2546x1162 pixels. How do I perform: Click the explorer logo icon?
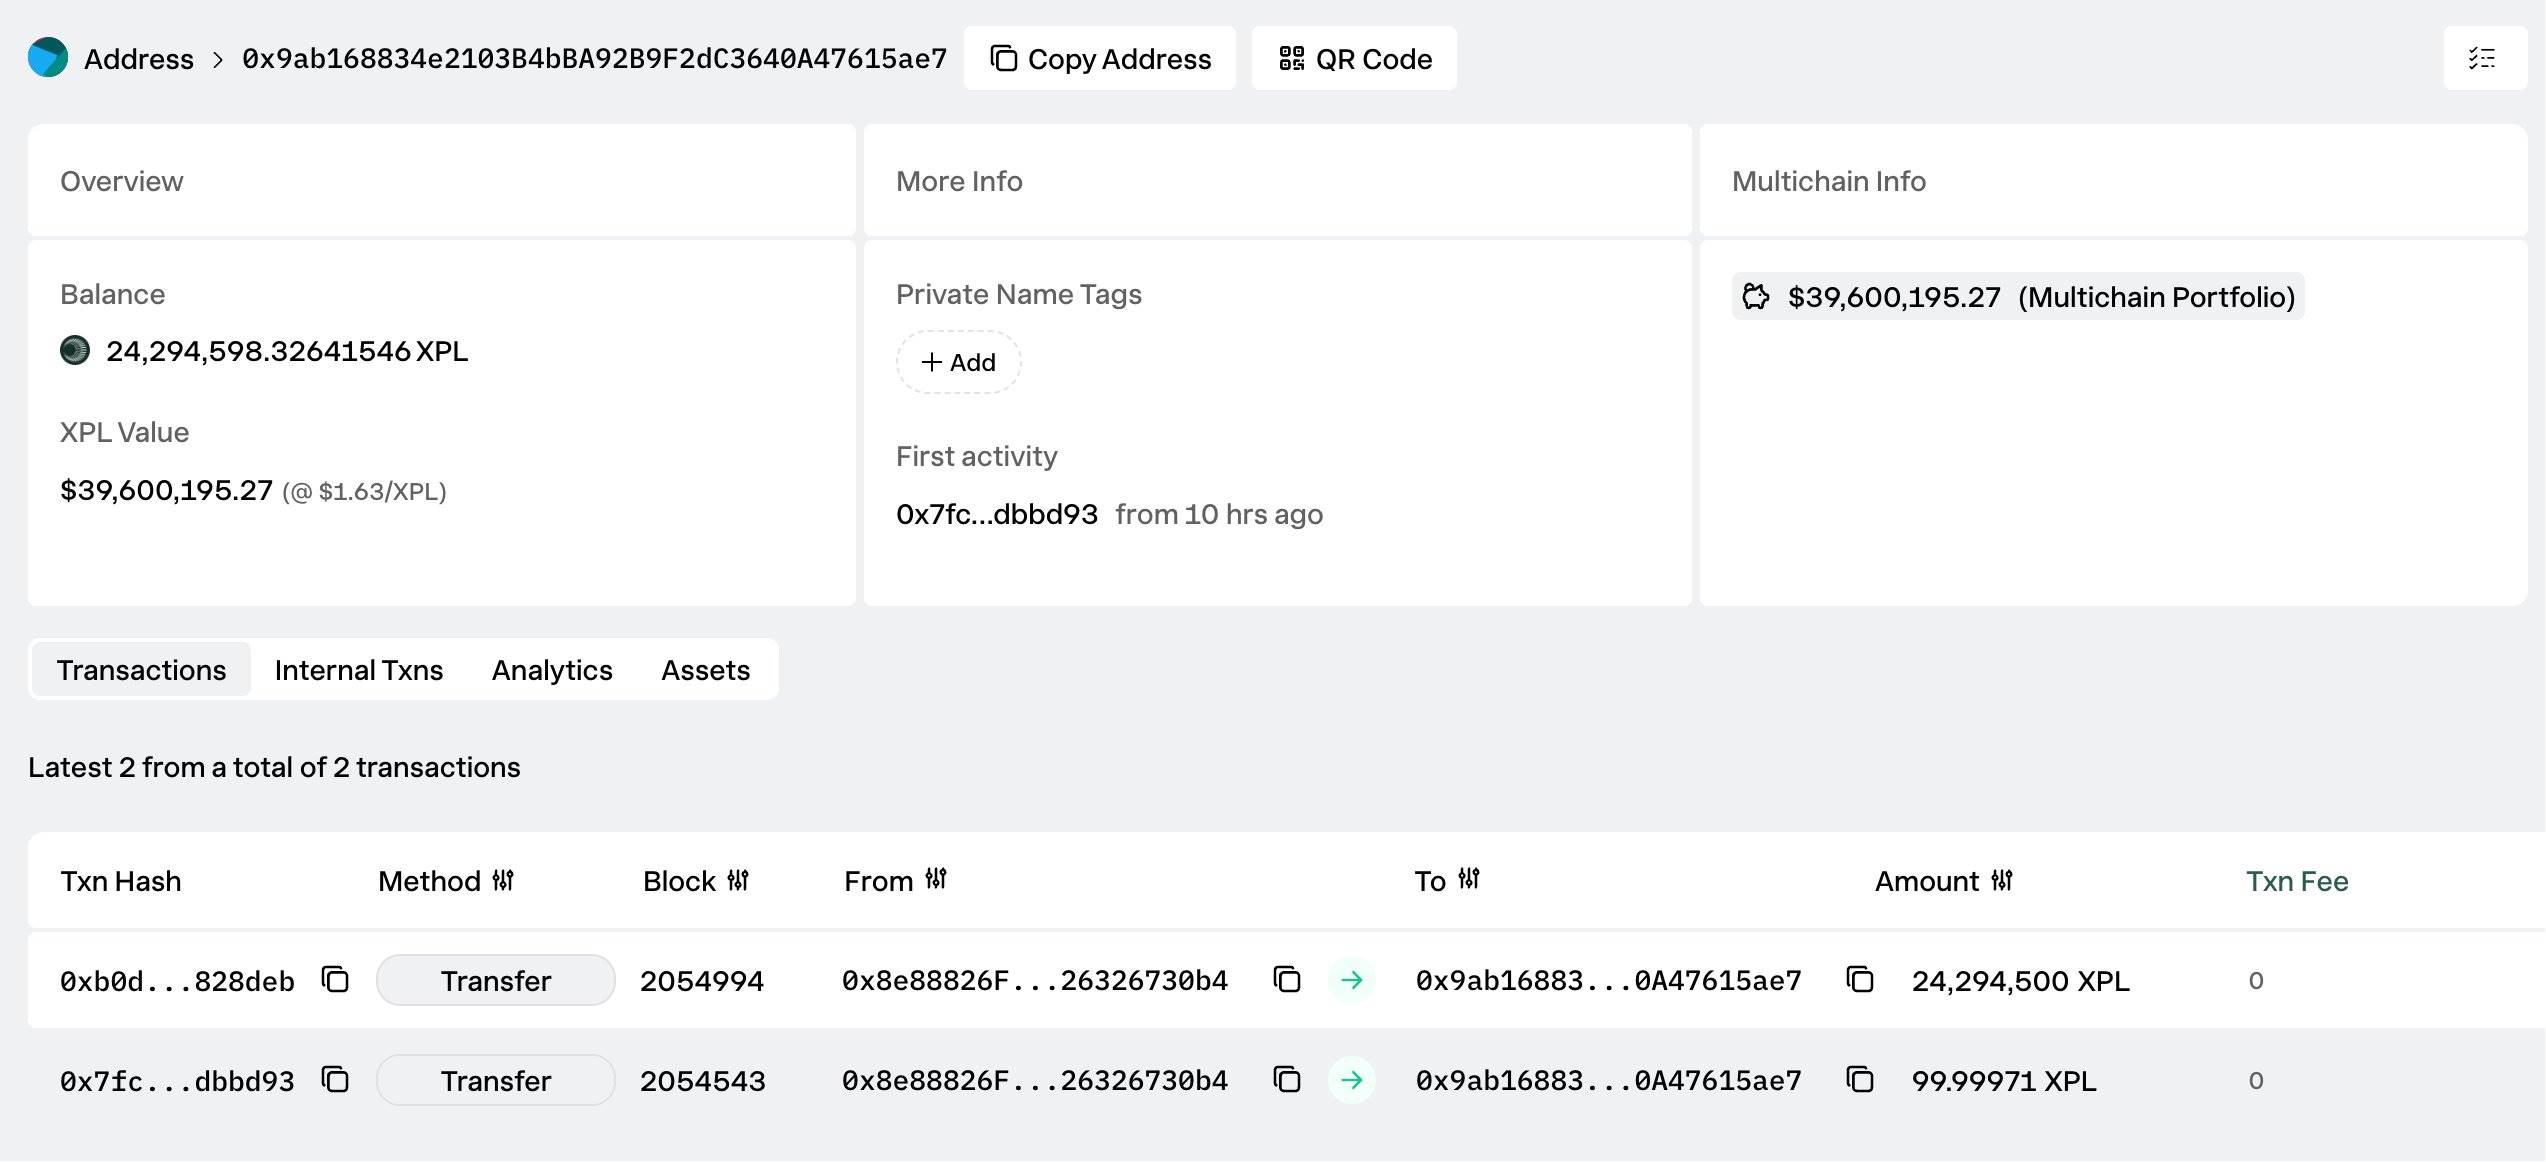(x=48, y=58)
